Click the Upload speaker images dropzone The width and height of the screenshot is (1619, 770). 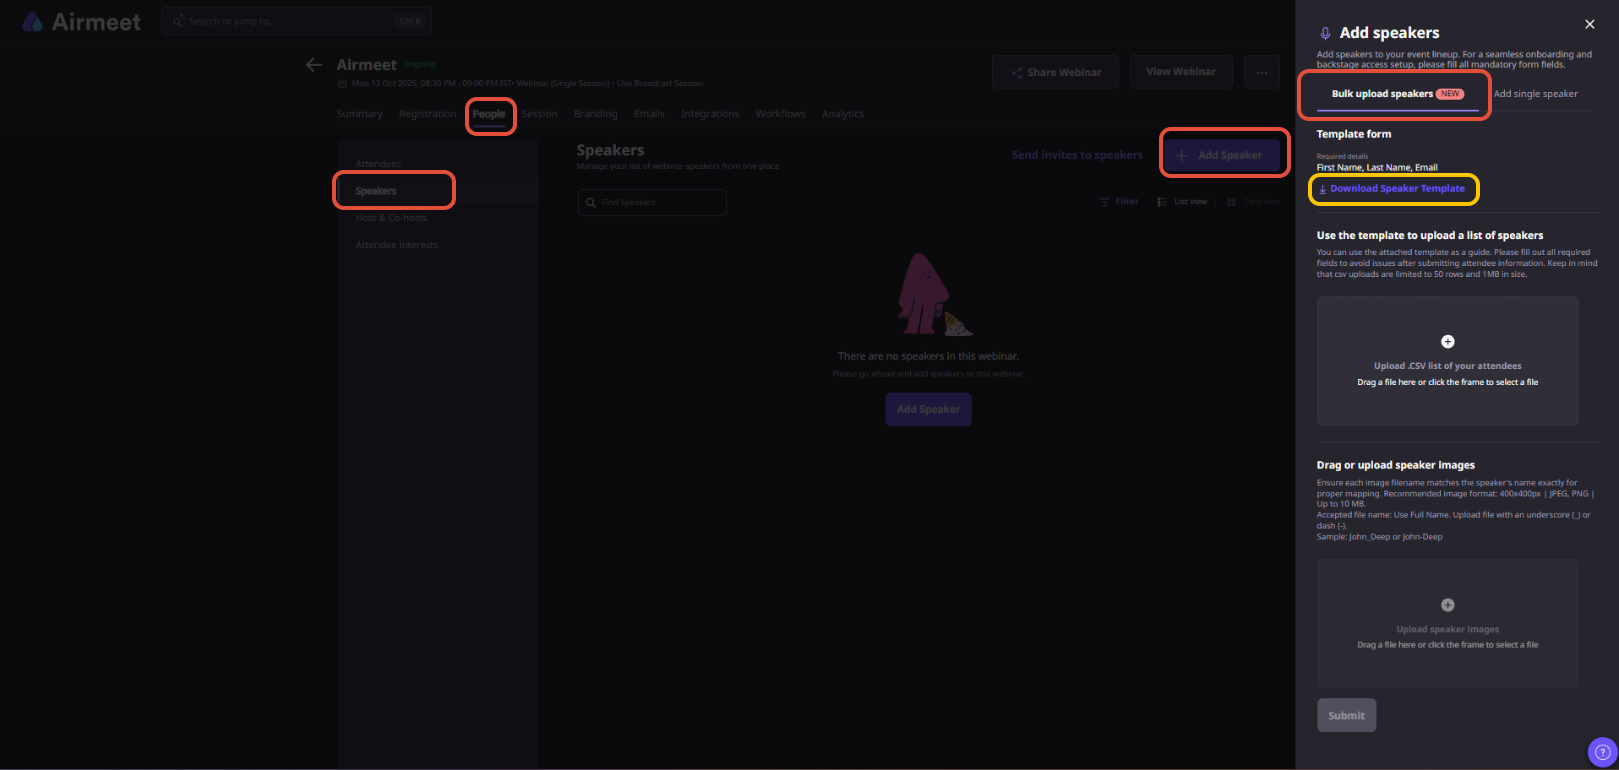coord(1448,623)
